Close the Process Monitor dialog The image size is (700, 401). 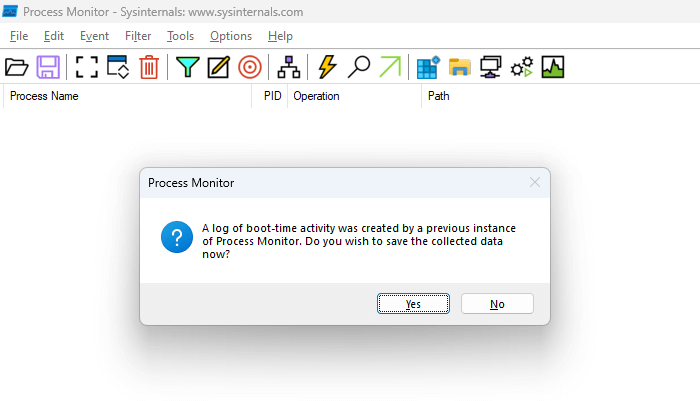(535, 182)
